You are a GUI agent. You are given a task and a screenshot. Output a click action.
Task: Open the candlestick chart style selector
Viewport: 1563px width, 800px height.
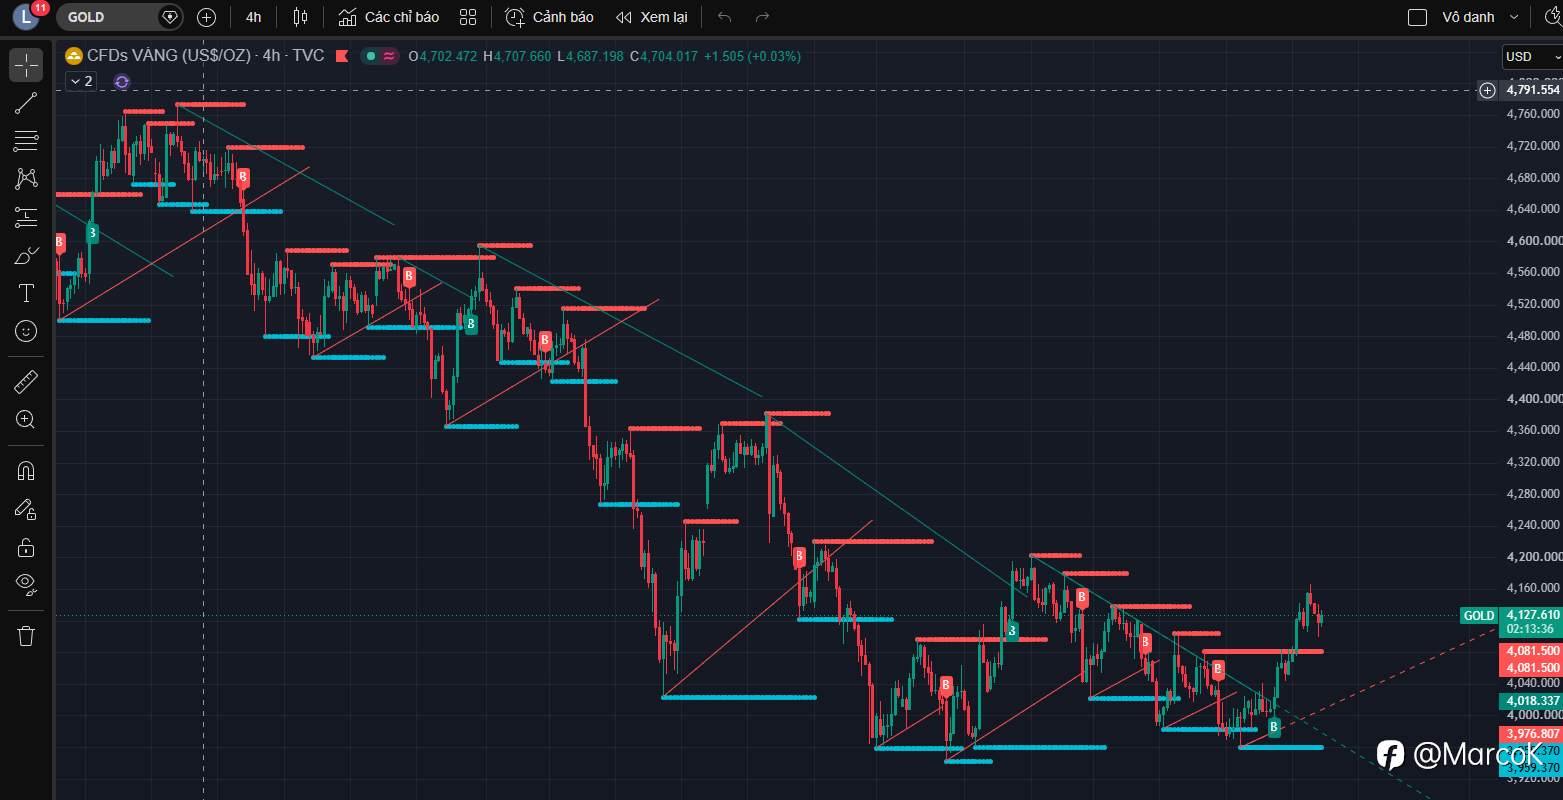301,17
